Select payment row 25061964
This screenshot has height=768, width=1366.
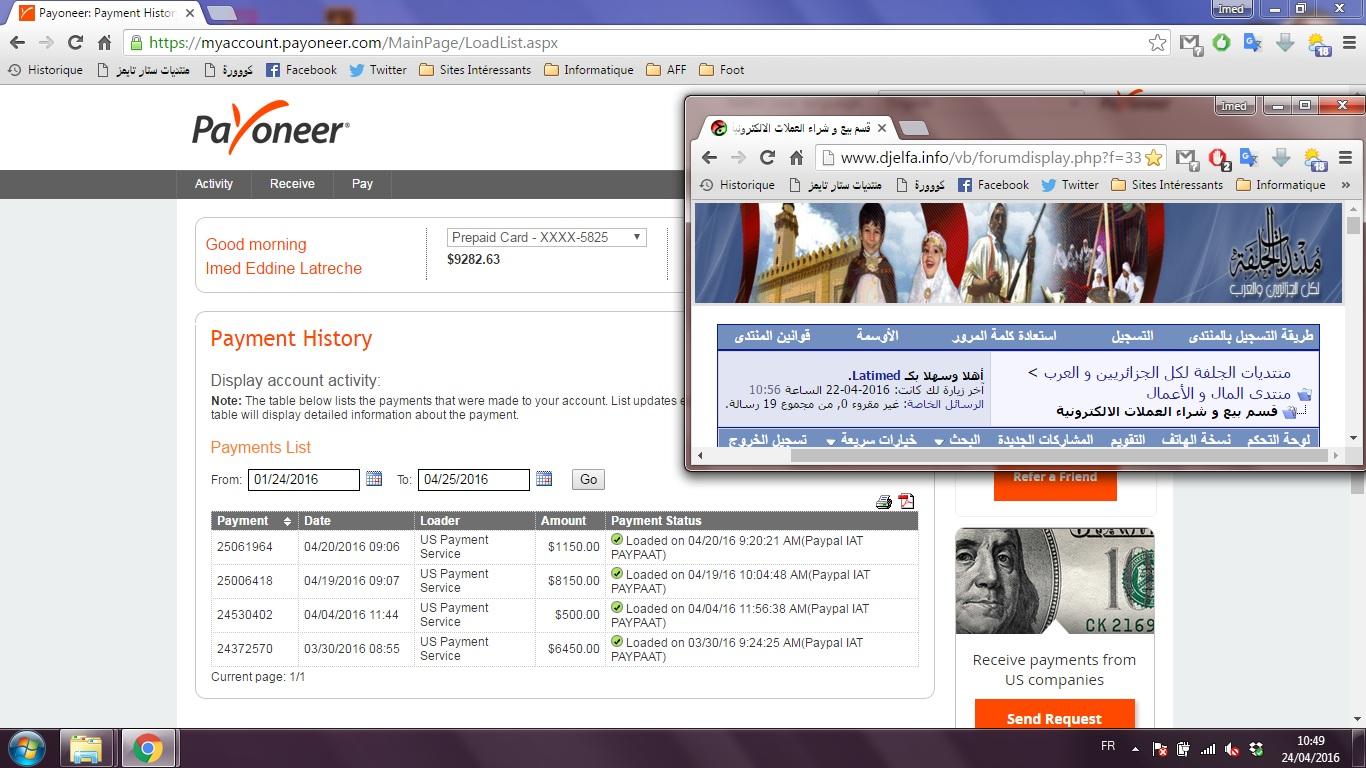tap(564, 547)
